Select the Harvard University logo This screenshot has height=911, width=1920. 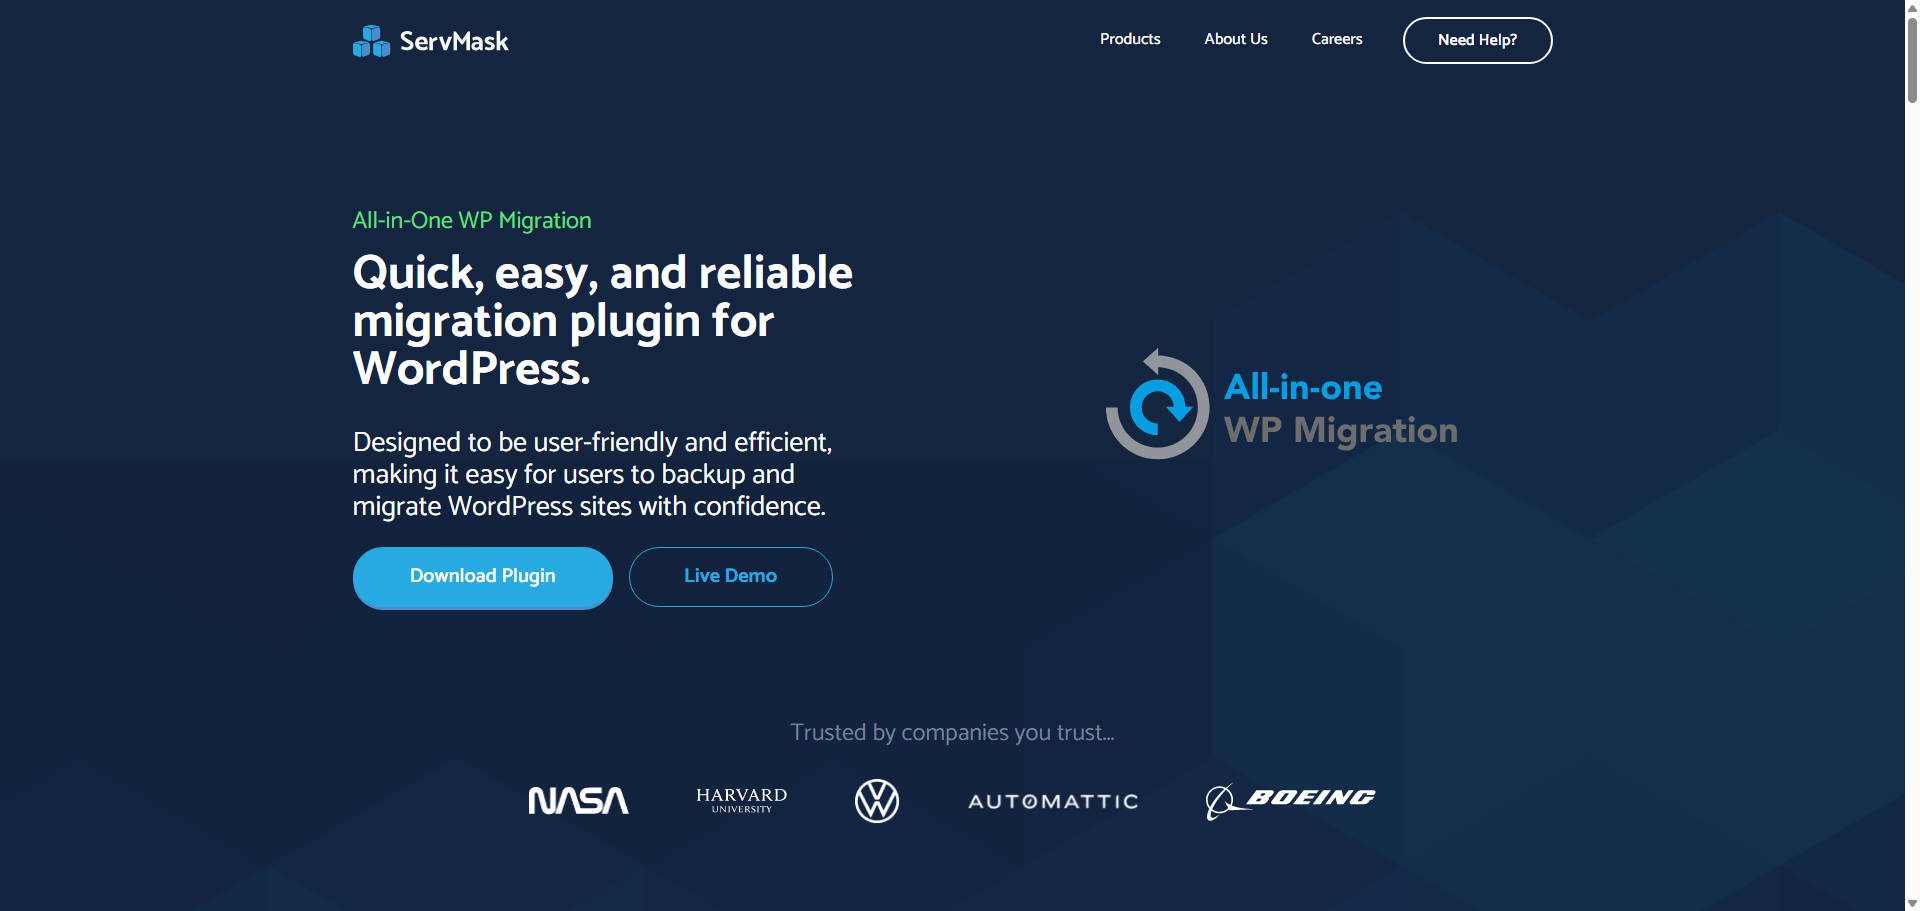click(739, 800)
